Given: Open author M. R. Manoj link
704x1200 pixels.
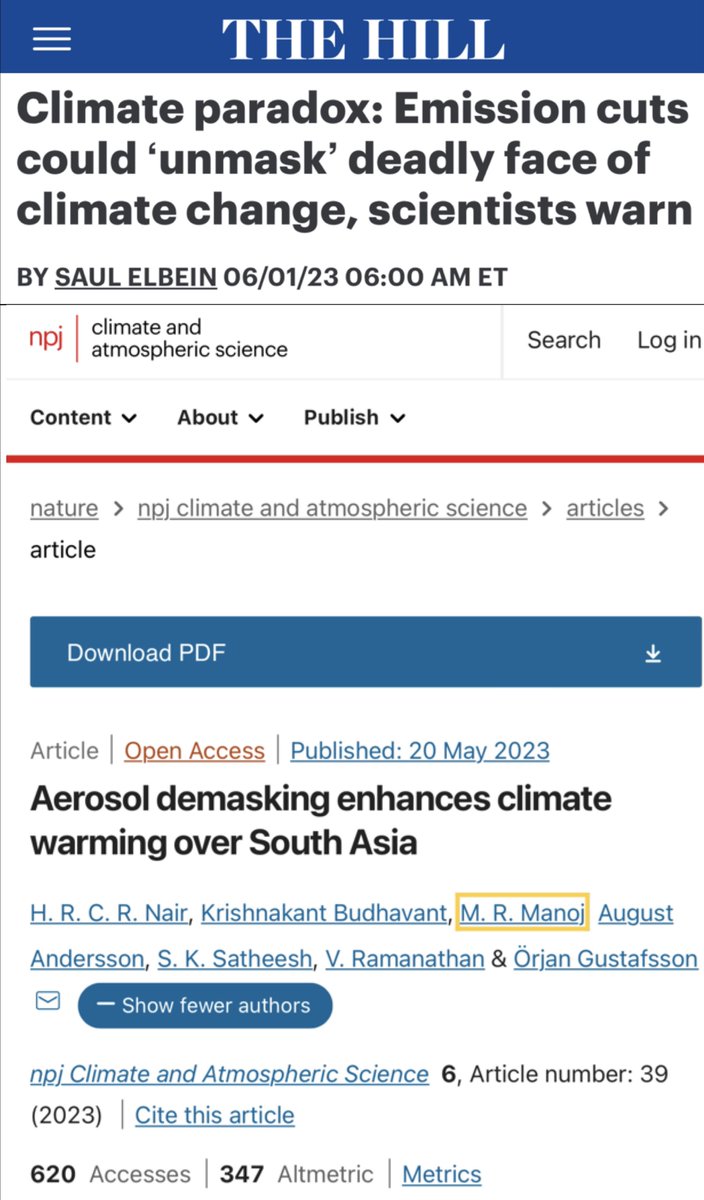Looking at the screenshot, I should [523, 913].
